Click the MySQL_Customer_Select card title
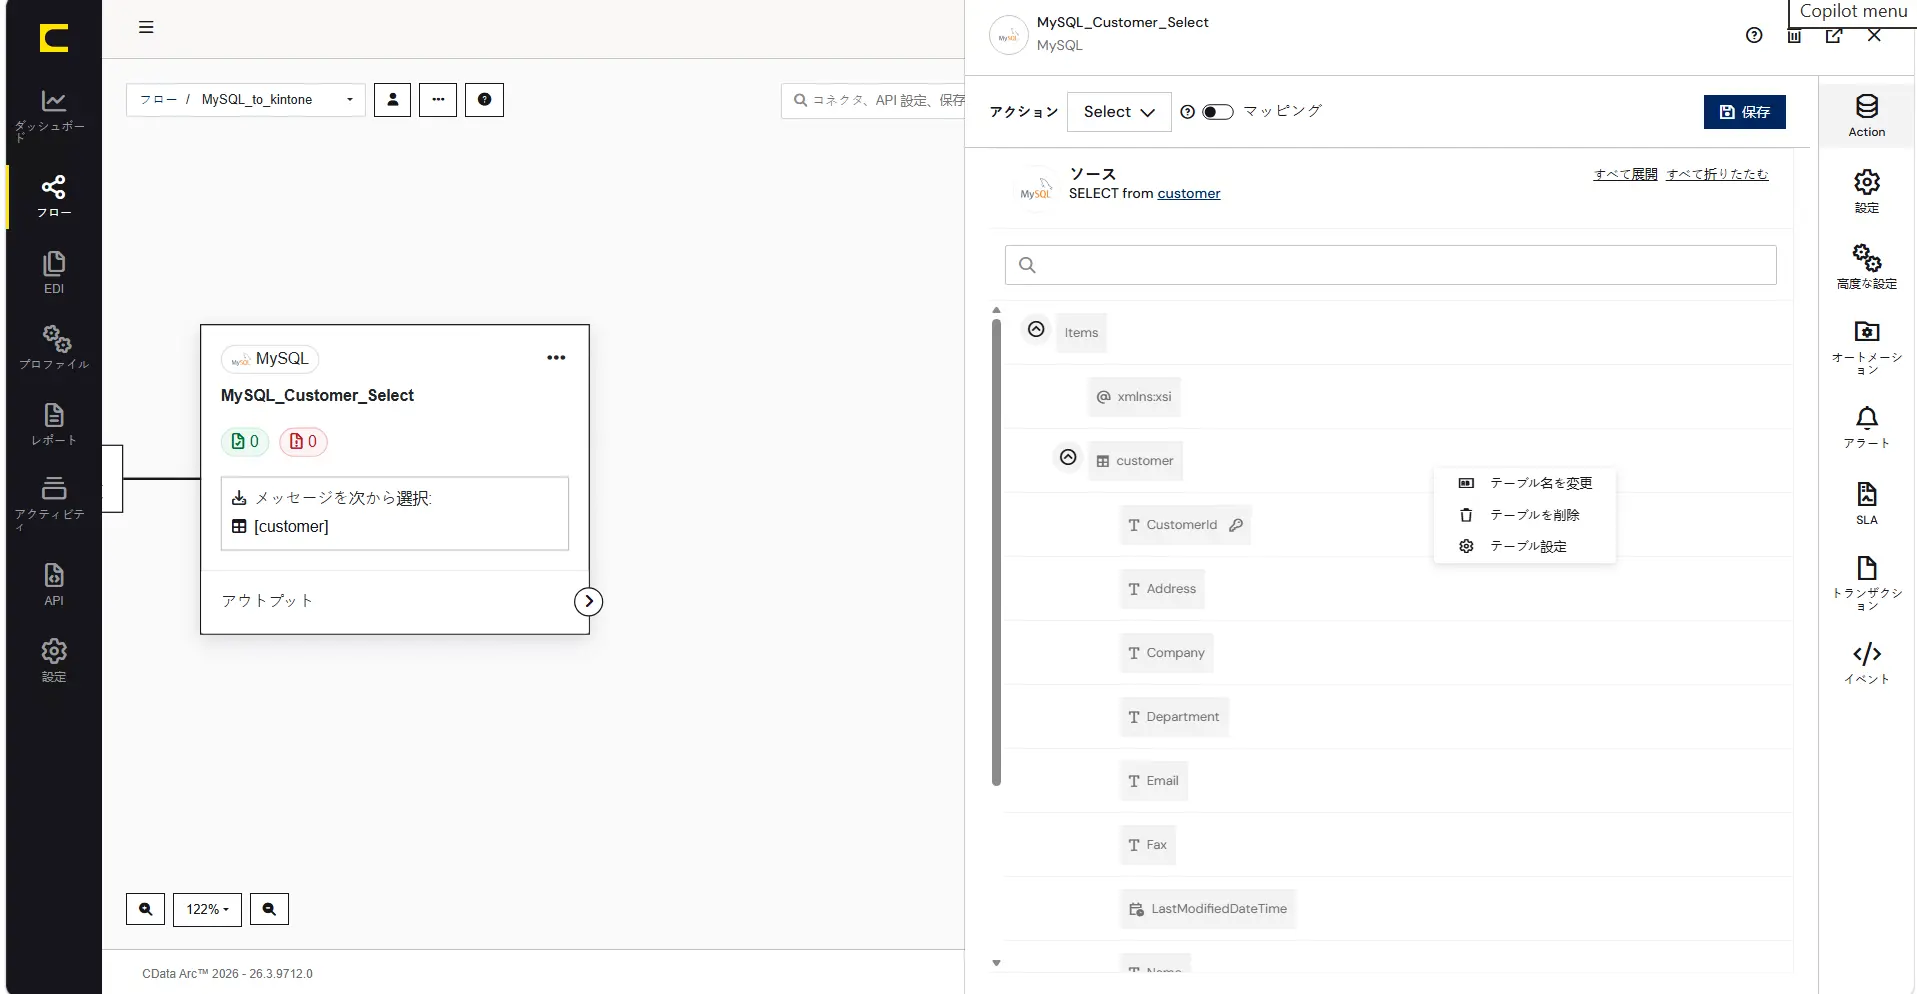 317,396
